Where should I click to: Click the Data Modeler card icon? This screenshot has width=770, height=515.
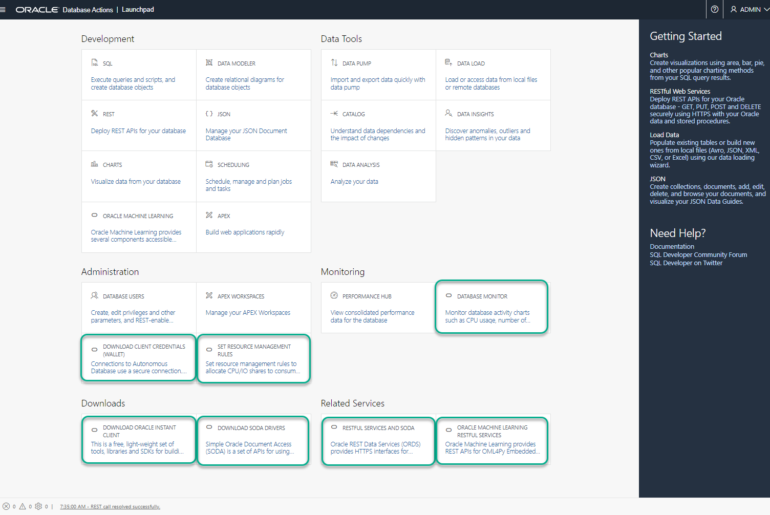coord(209,62)
